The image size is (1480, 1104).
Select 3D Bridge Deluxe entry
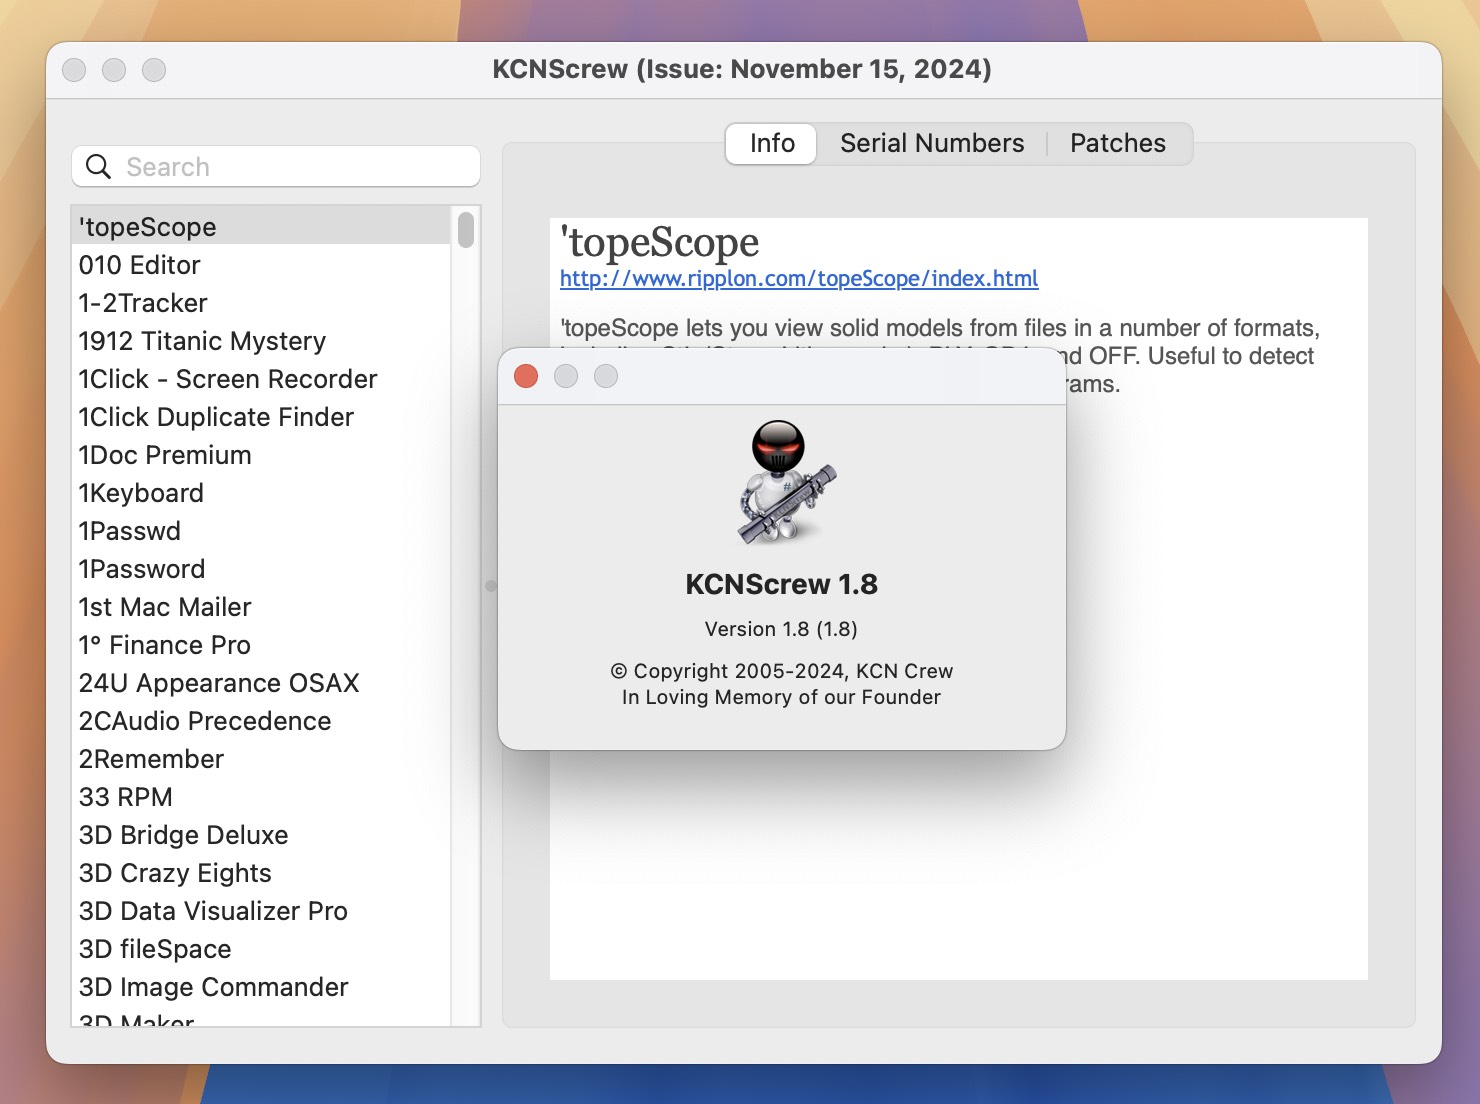pyautogui.click(x=262, y=835)
